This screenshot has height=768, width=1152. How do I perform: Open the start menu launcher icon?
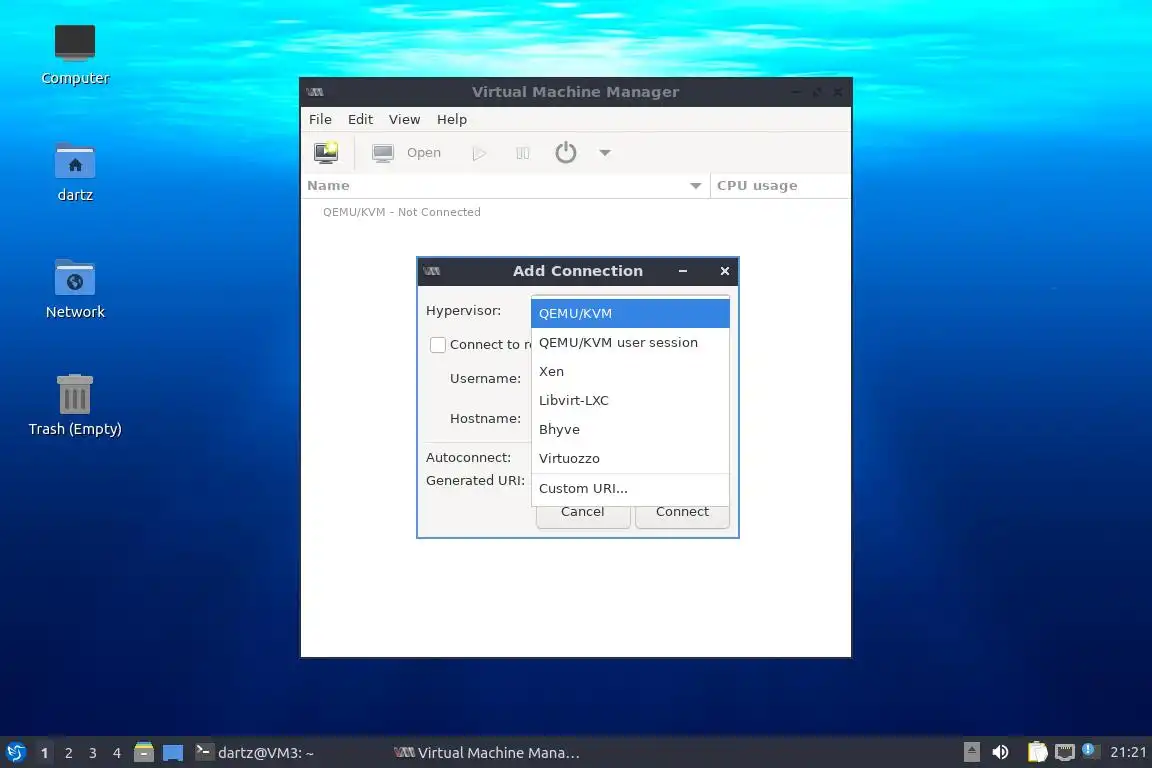coord(16,753)
